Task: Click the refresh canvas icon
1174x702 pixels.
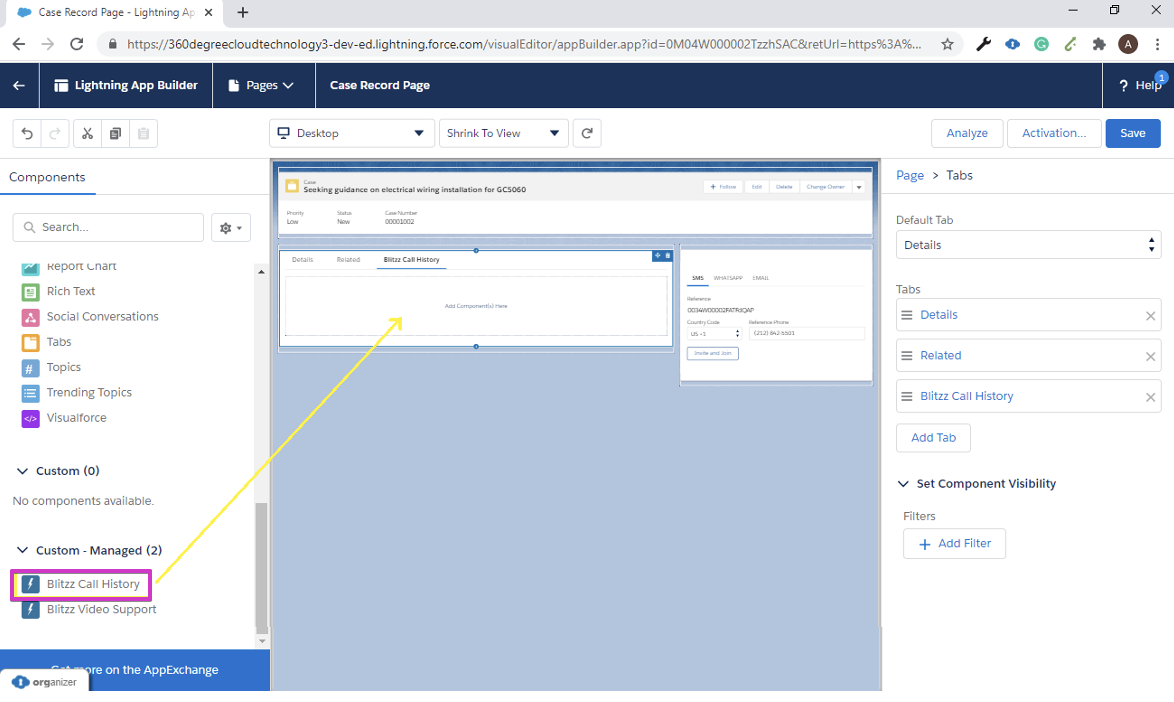Action: coord(587,133)
